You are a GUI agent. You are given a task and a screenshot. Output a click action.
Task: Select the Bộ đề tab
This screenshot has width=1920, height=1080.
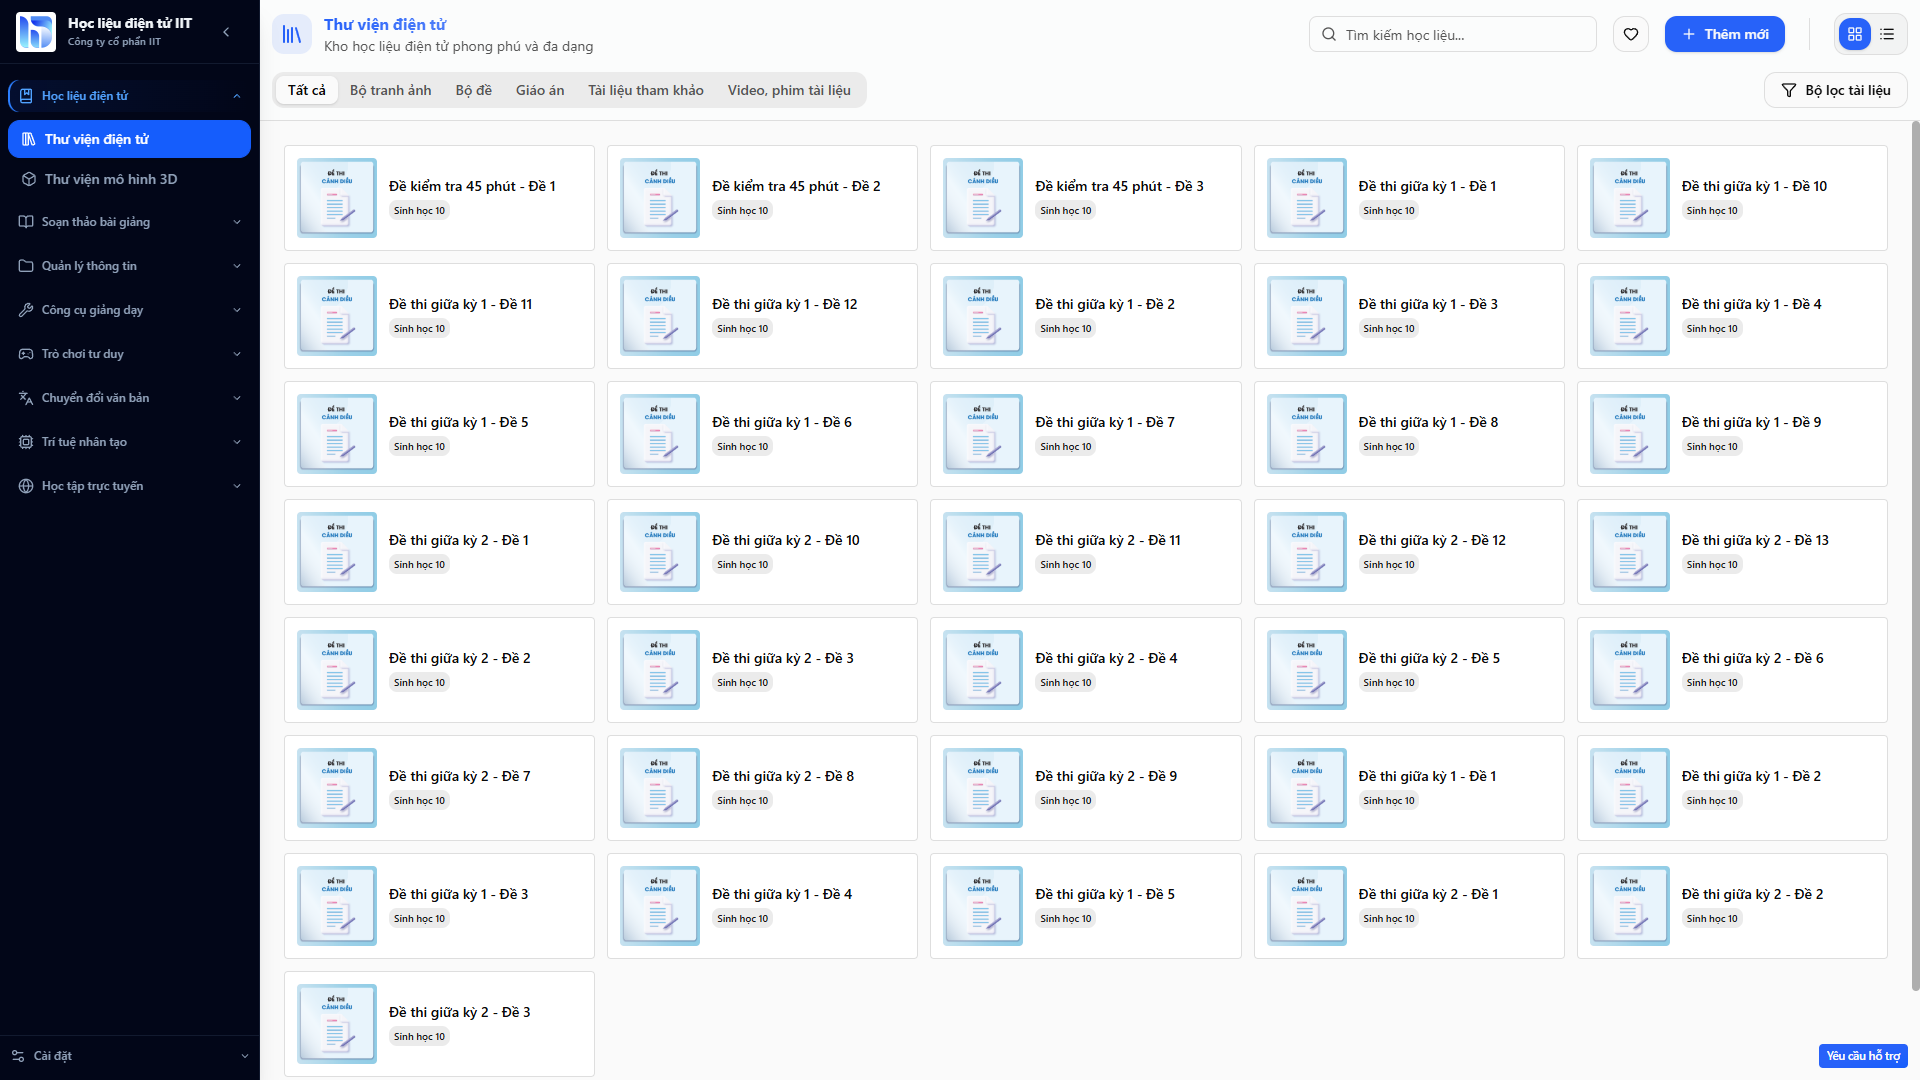coord(473,90)
